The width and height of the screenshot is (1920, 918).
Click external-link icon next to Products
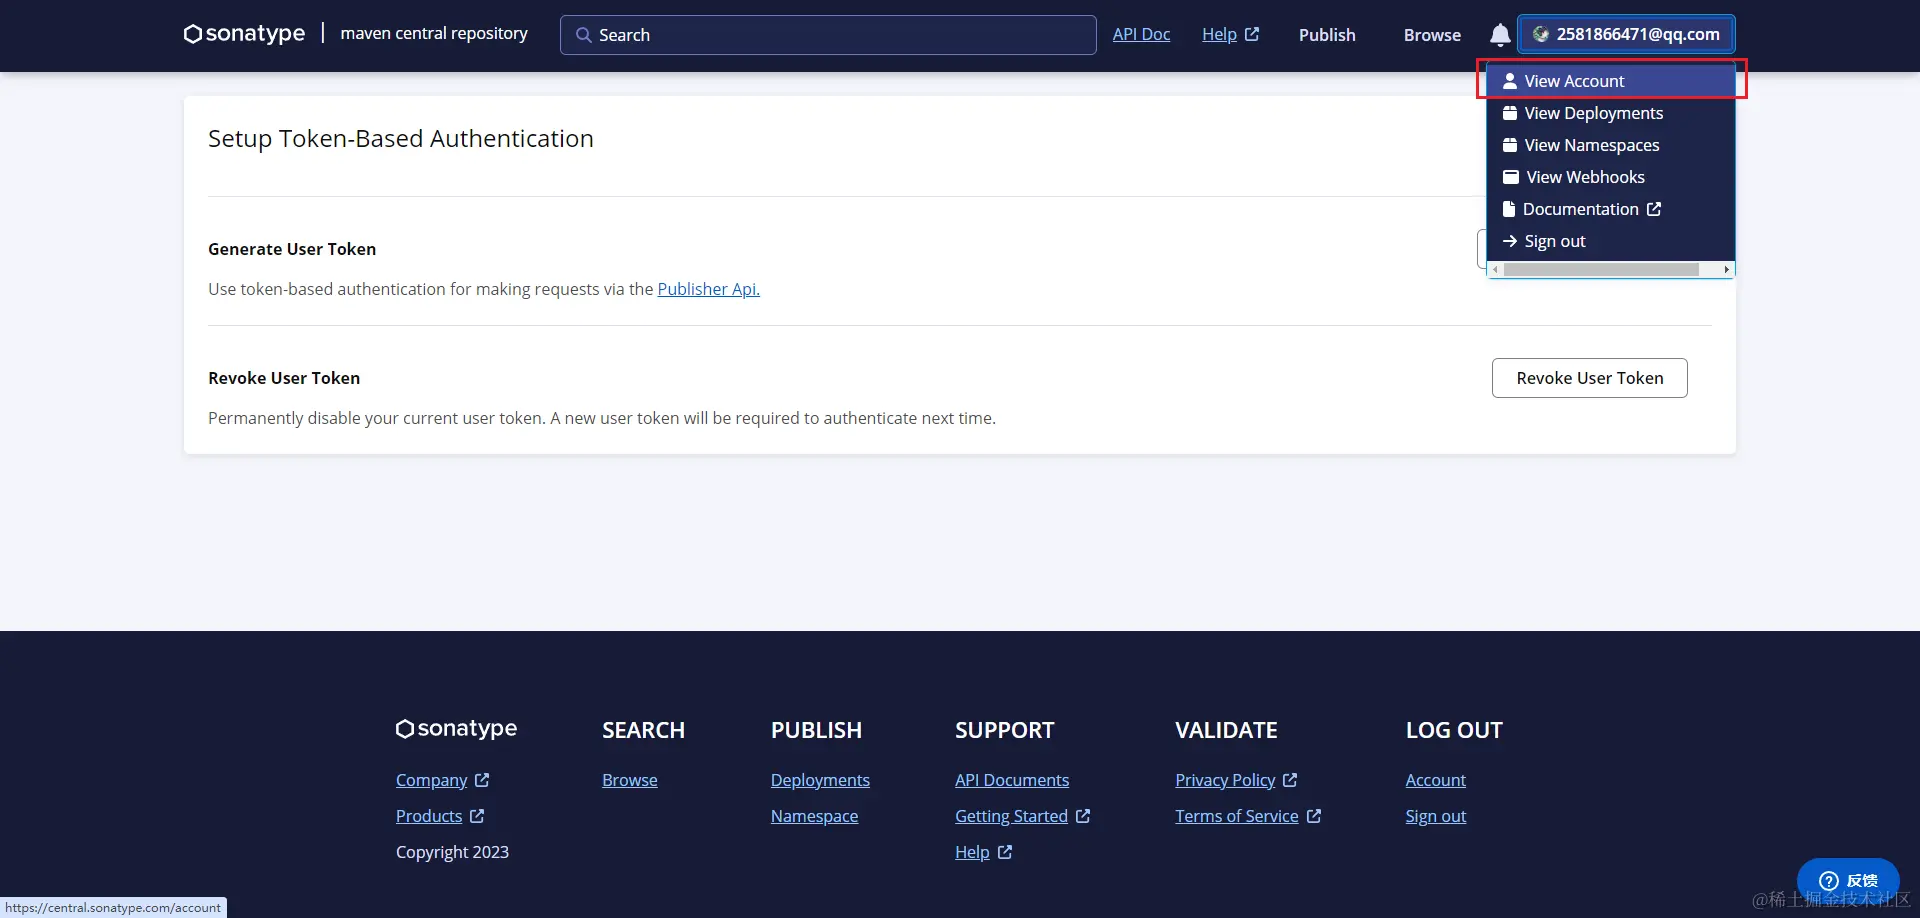click(x=477, y=816)
